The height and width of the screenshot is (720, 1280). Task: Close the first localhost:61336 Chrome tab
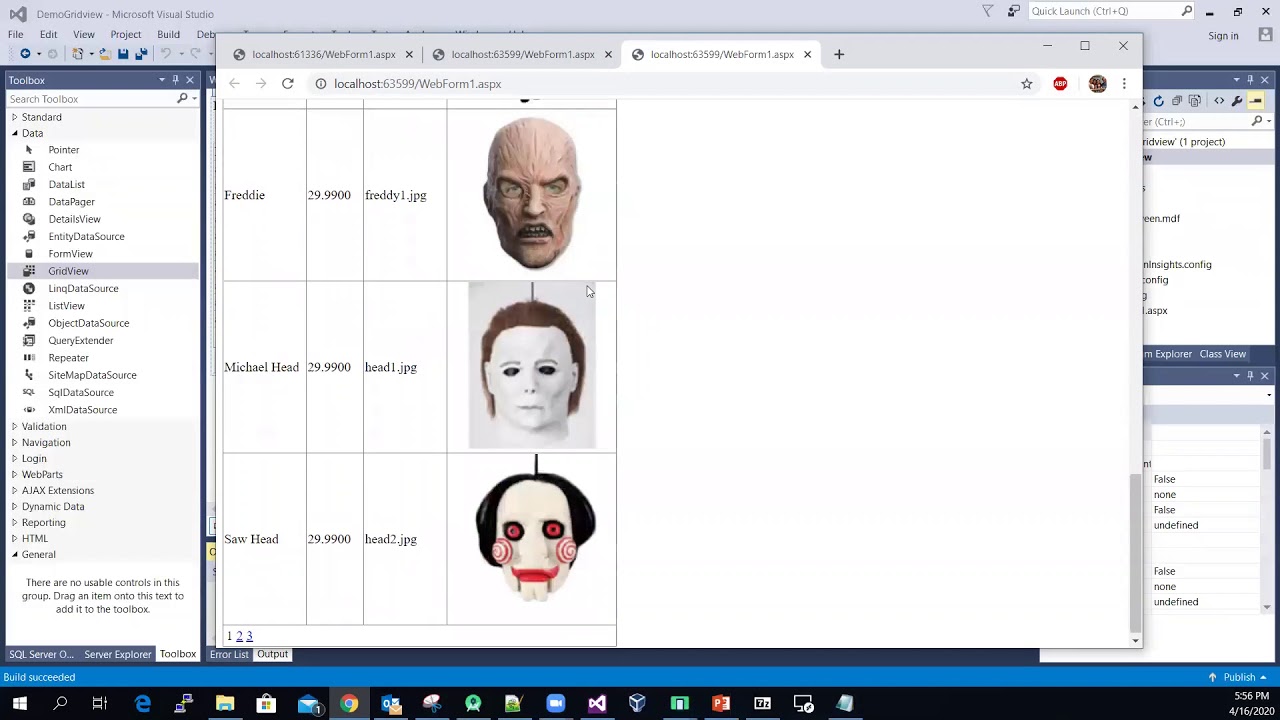(x=409, y=54)
